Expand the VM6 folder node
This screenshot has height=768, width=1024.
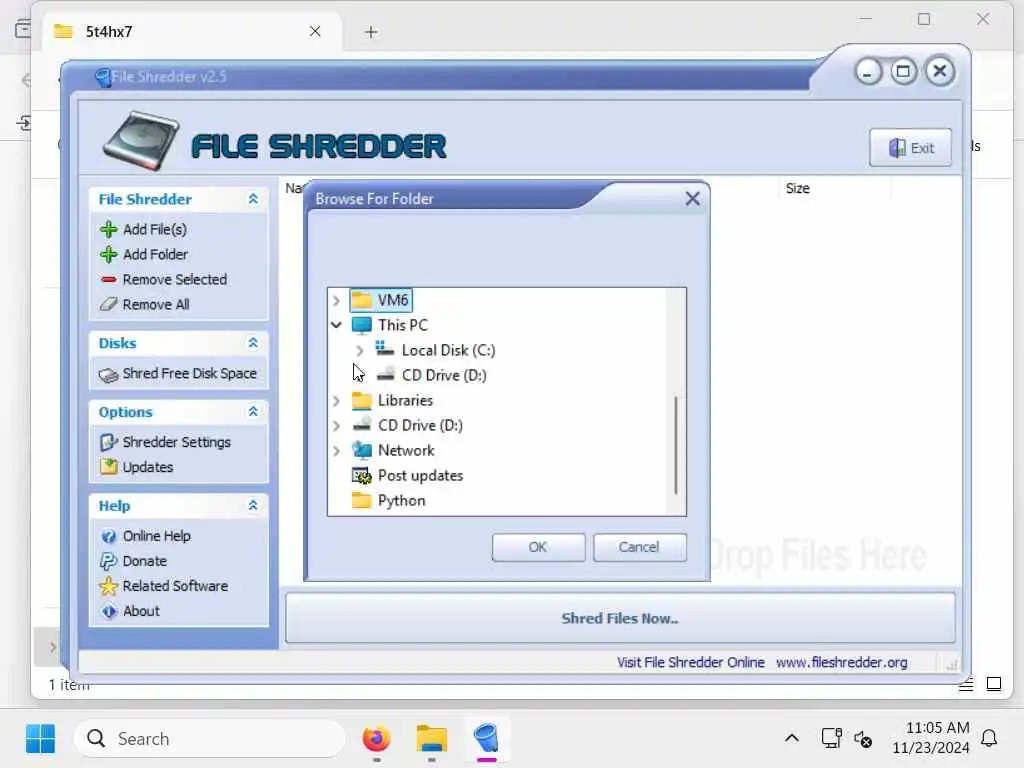(x=336, y=300)
